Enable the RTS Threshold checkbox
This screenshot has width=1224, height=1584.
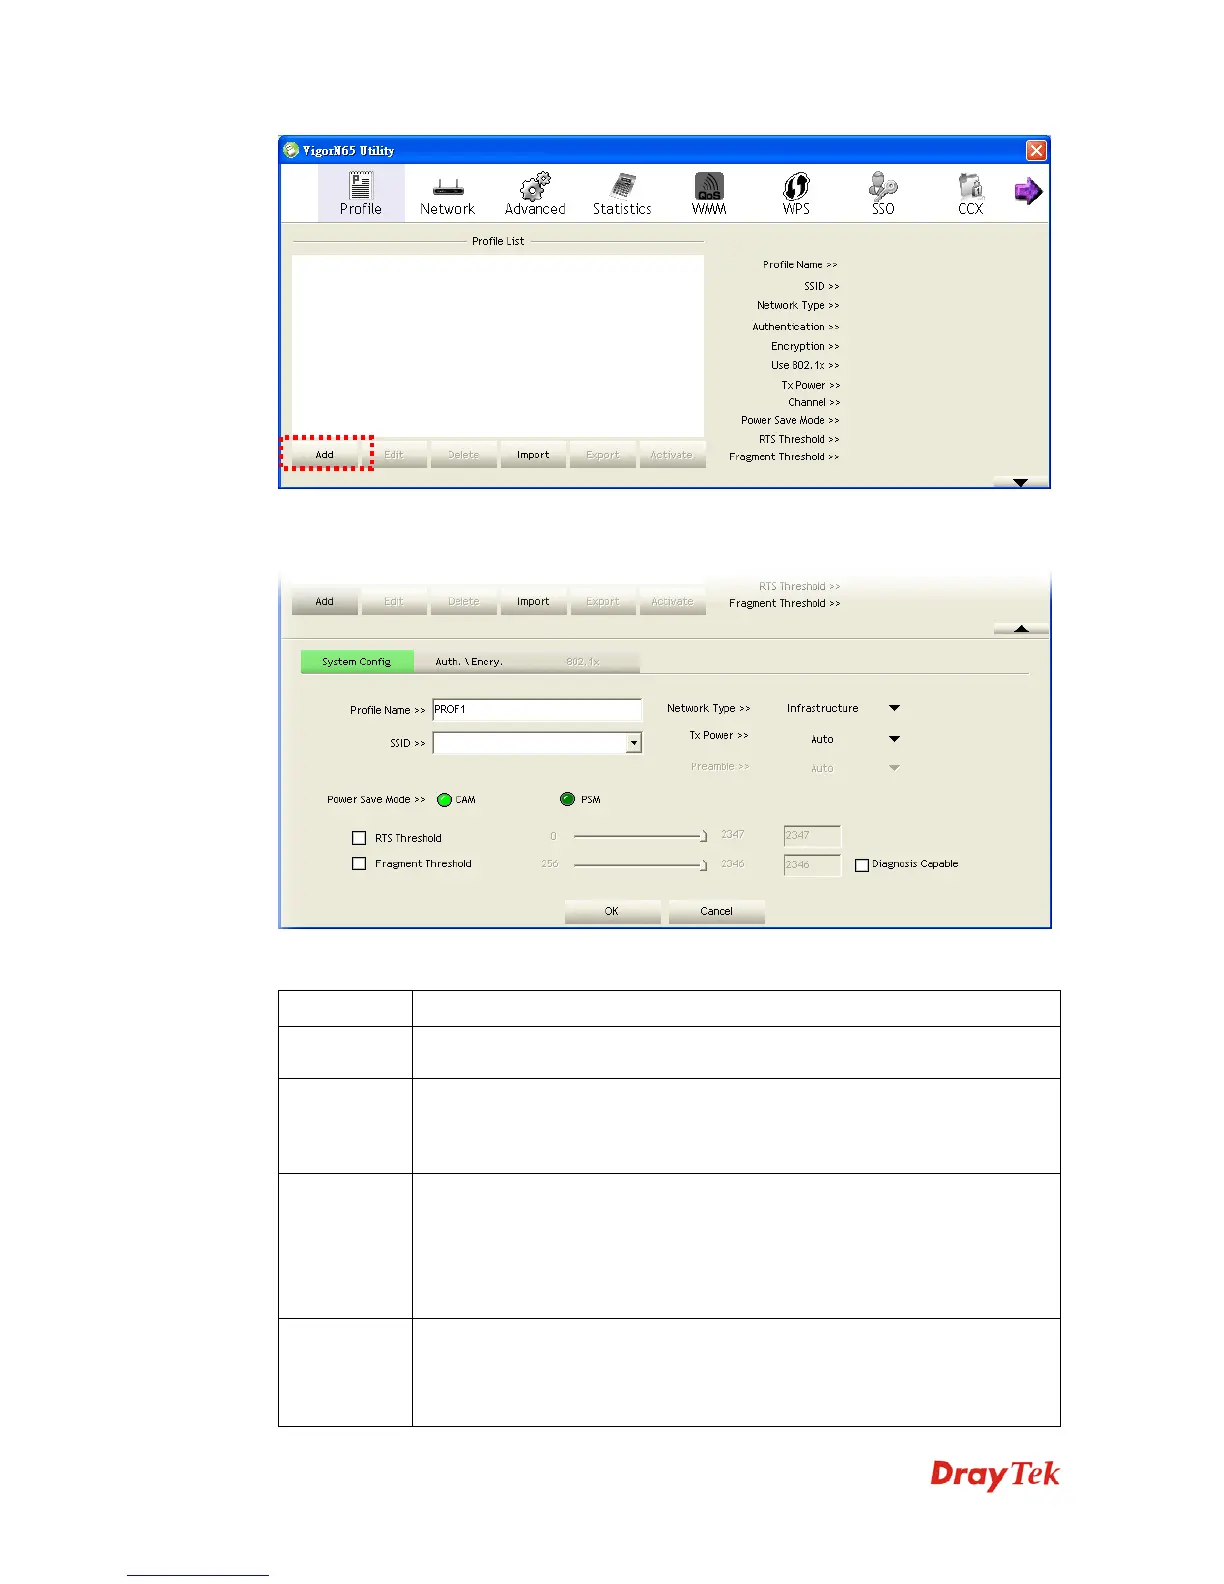[359, 838]
